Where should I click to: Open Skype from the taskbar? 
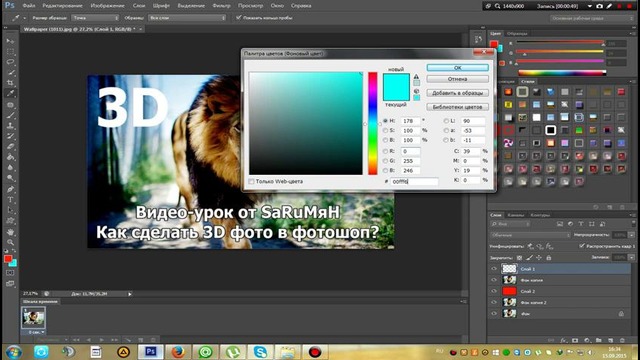click(x=260, y=351)
